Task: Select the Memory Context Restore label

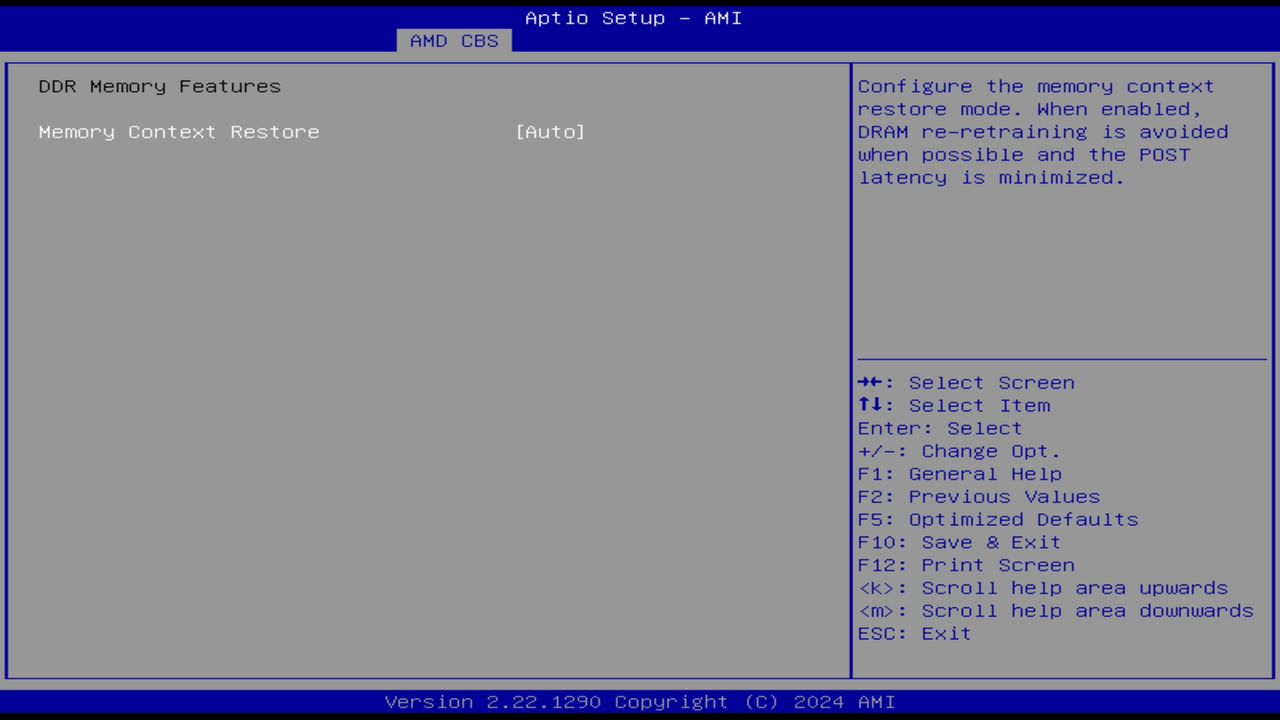Action: point(179,132)
